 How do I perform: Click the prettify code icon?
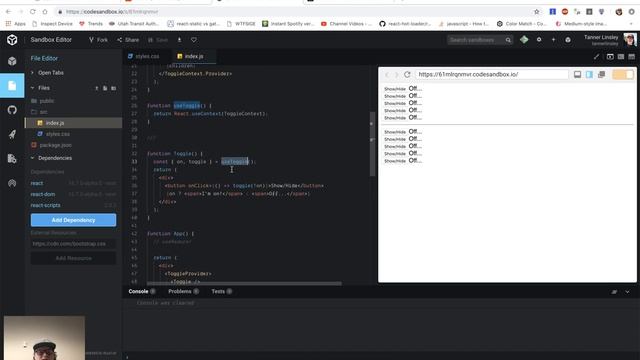[596, 57]
